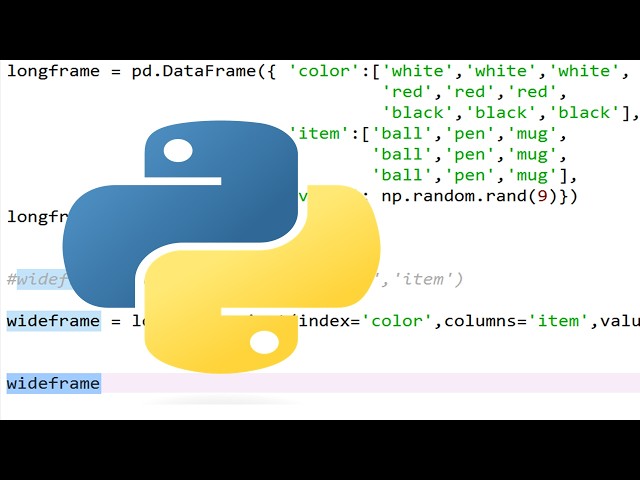The image size is (640, 480).
Task: Click the "pd.DataFrame" call text
Action: pyautogui.click(x=194, y=71)
